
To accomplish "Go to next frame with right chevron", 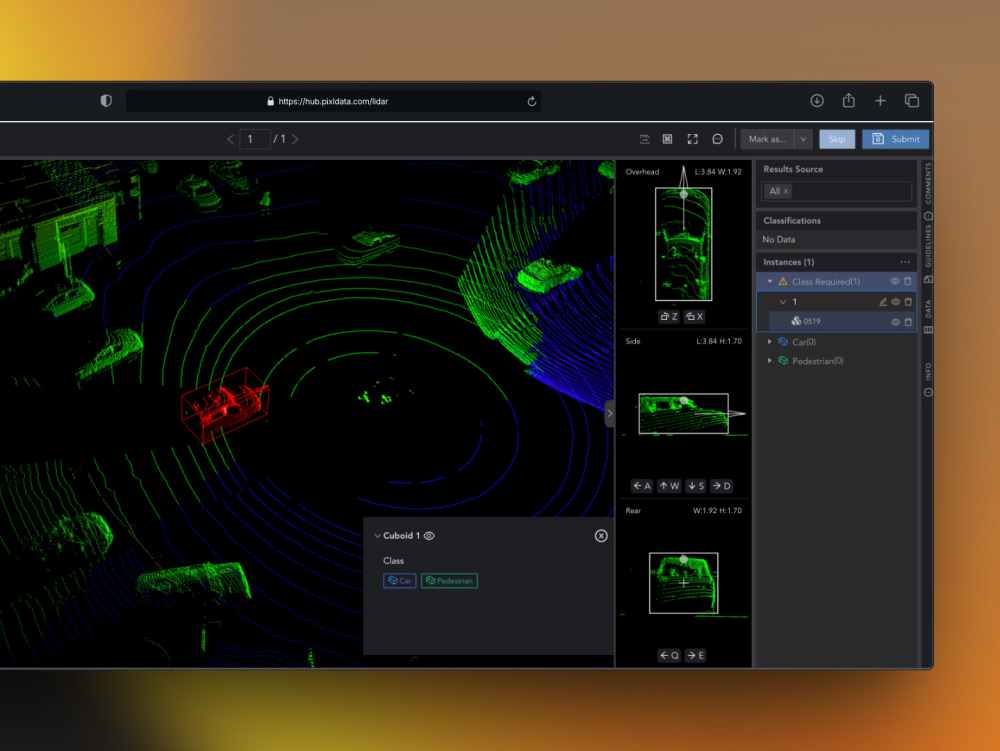I will (x=295, y=139).
